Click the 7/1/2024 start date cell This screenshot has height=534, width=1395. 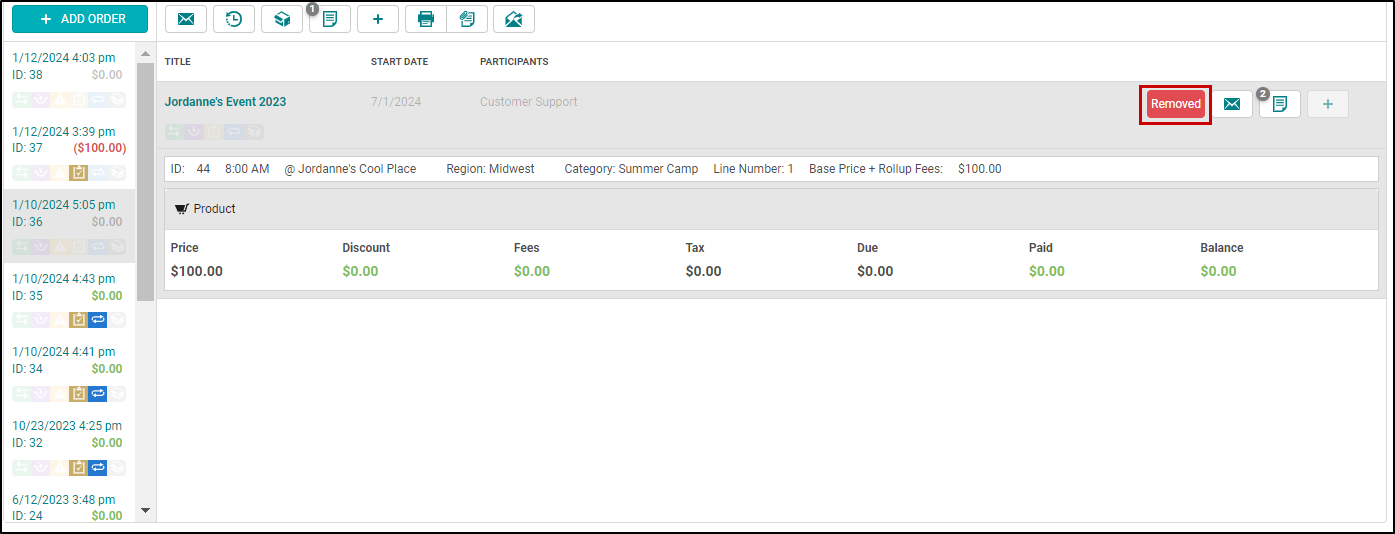[x=396, y=102]
